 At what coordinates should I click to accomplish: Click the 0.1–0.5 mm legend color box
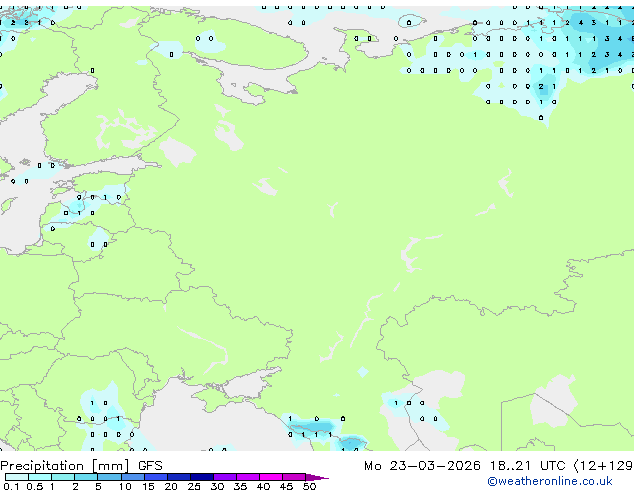[17, 477]
